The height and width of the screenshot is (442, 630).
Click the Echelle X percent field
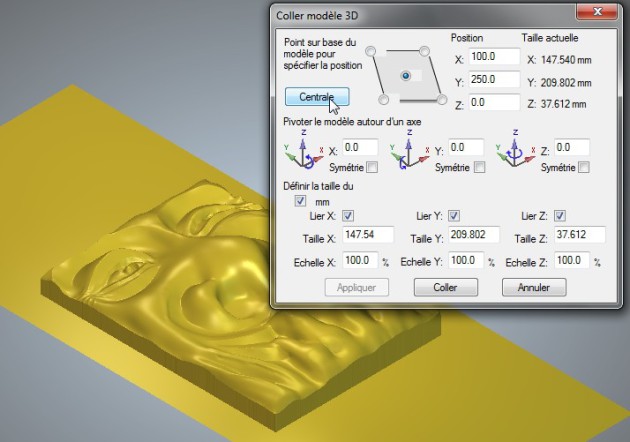point(360,261)
